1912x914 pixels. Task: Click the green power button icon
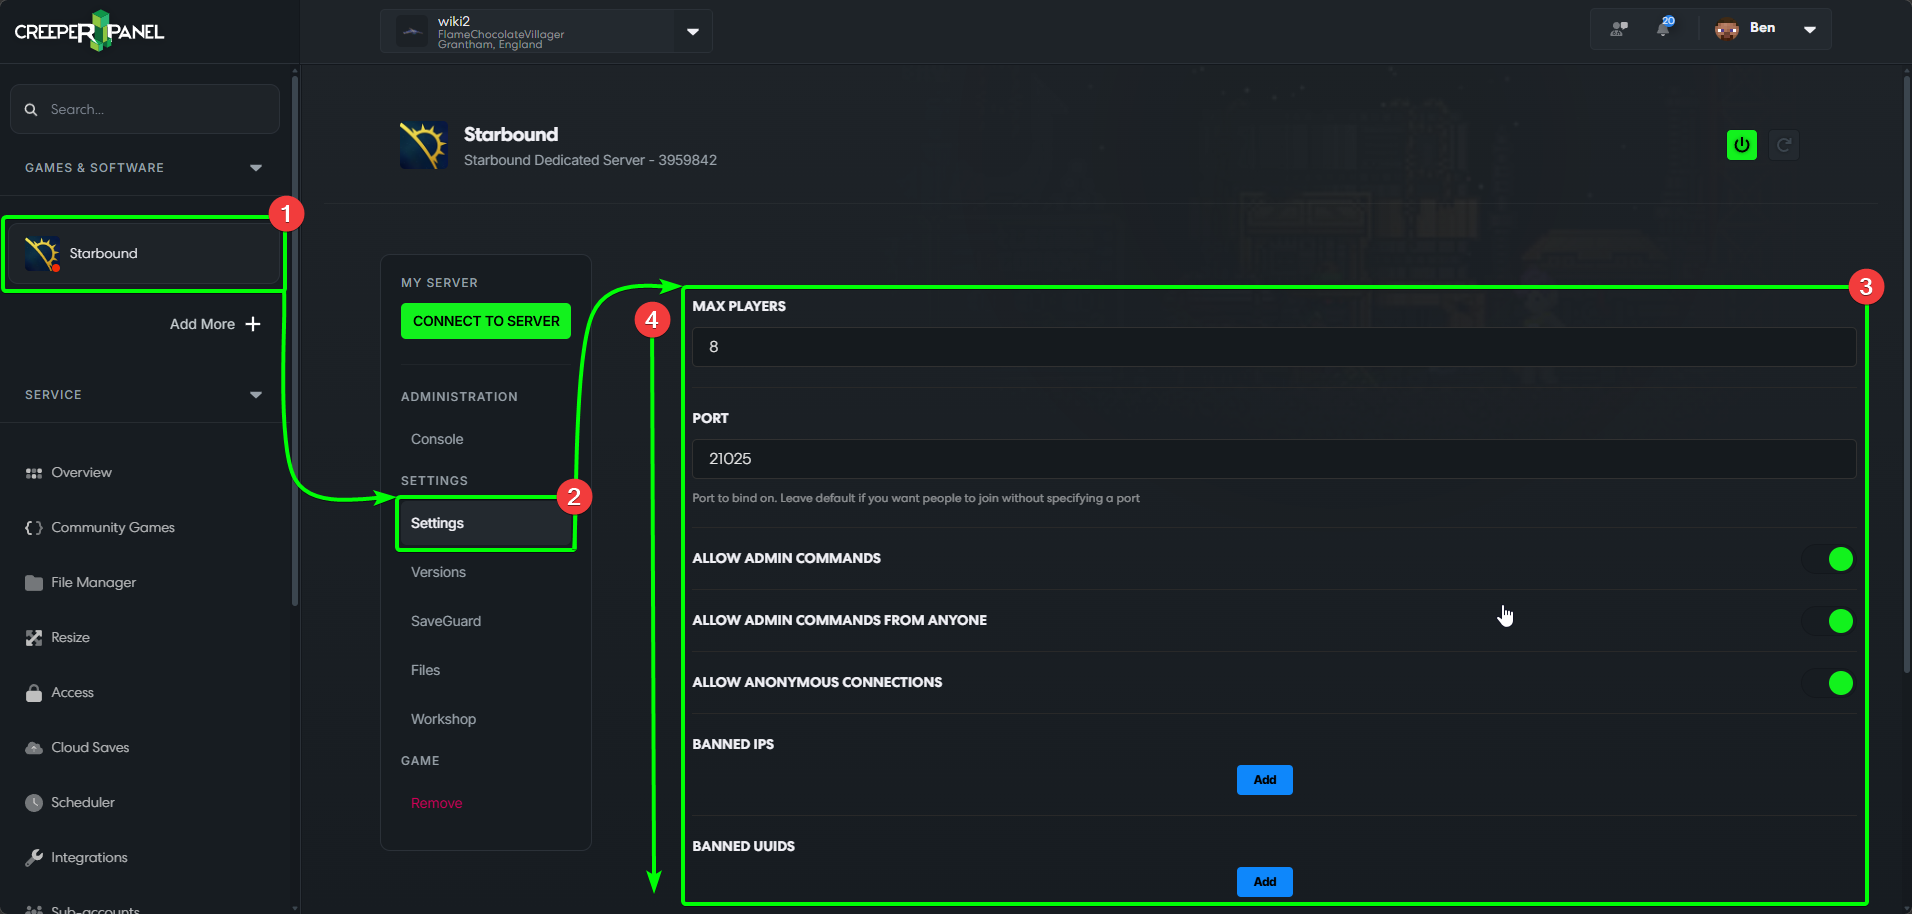tap(1741, 145)
